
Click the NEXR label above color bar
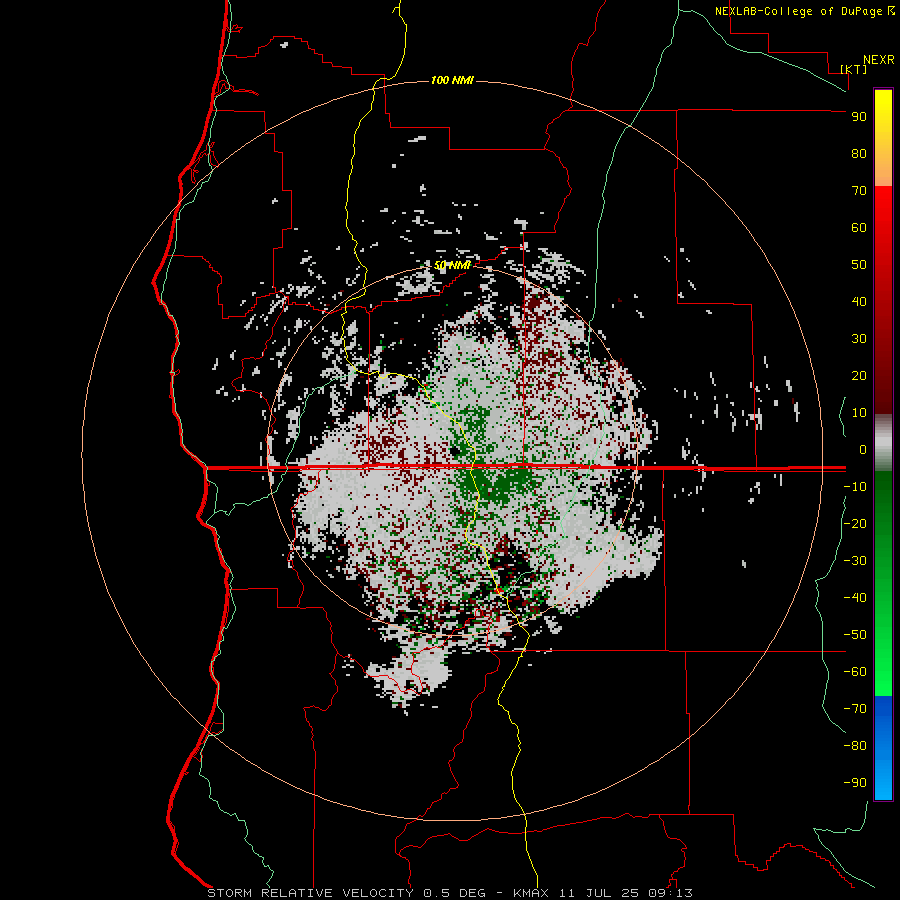coord(879,60)
